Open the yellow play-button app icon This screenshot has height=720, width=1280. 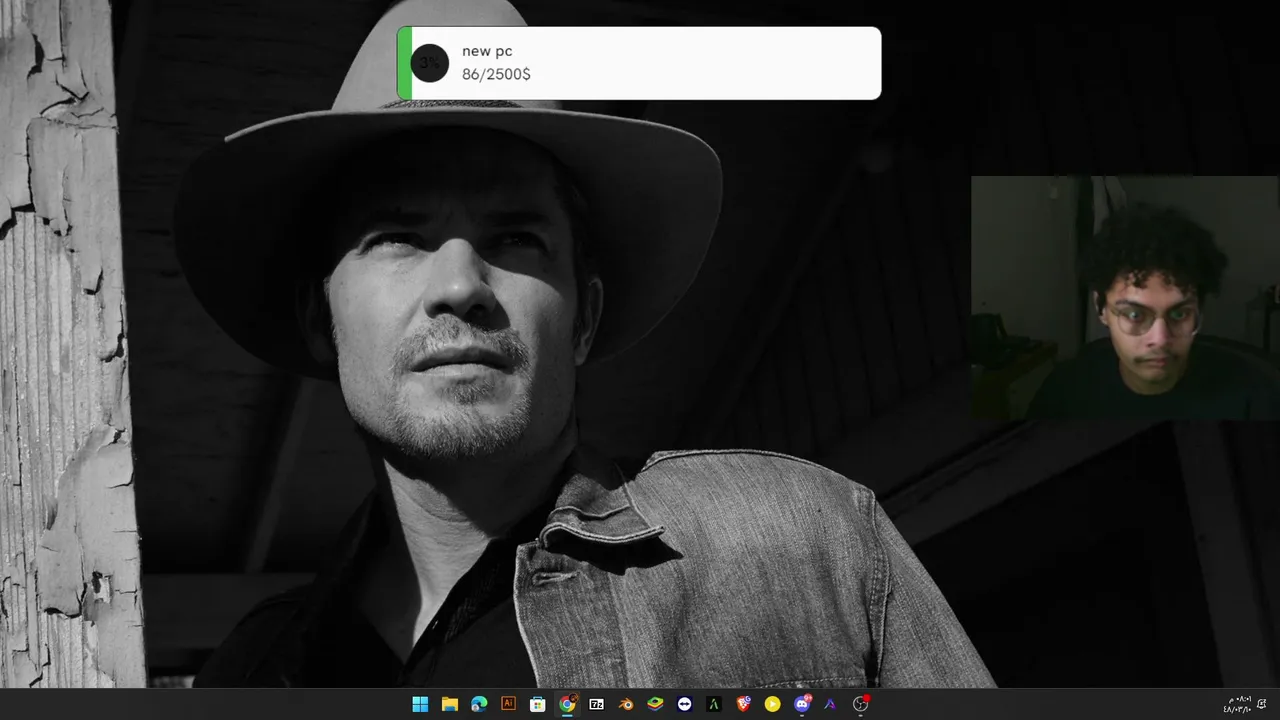(x=772, y=704)
